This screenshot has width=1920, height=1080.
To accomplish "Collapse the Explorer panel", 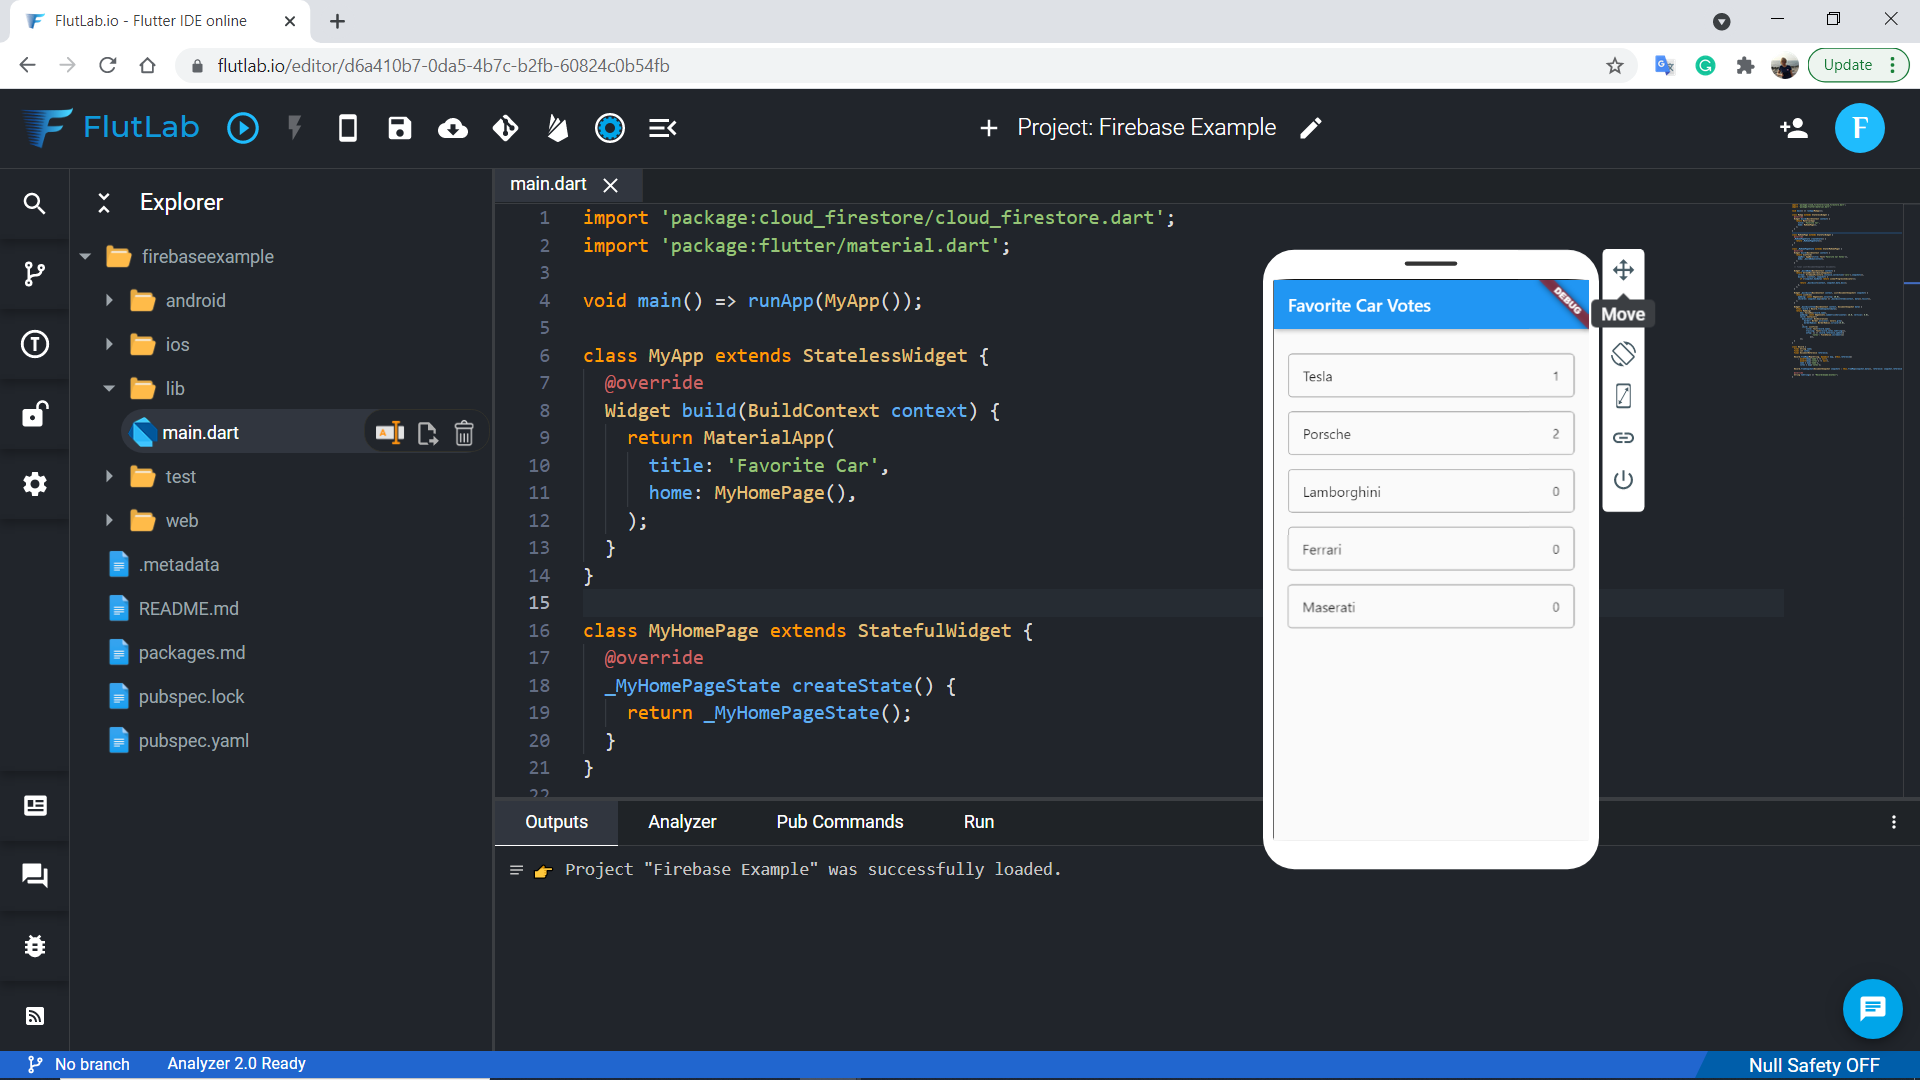I will click(x=104, y=202).
